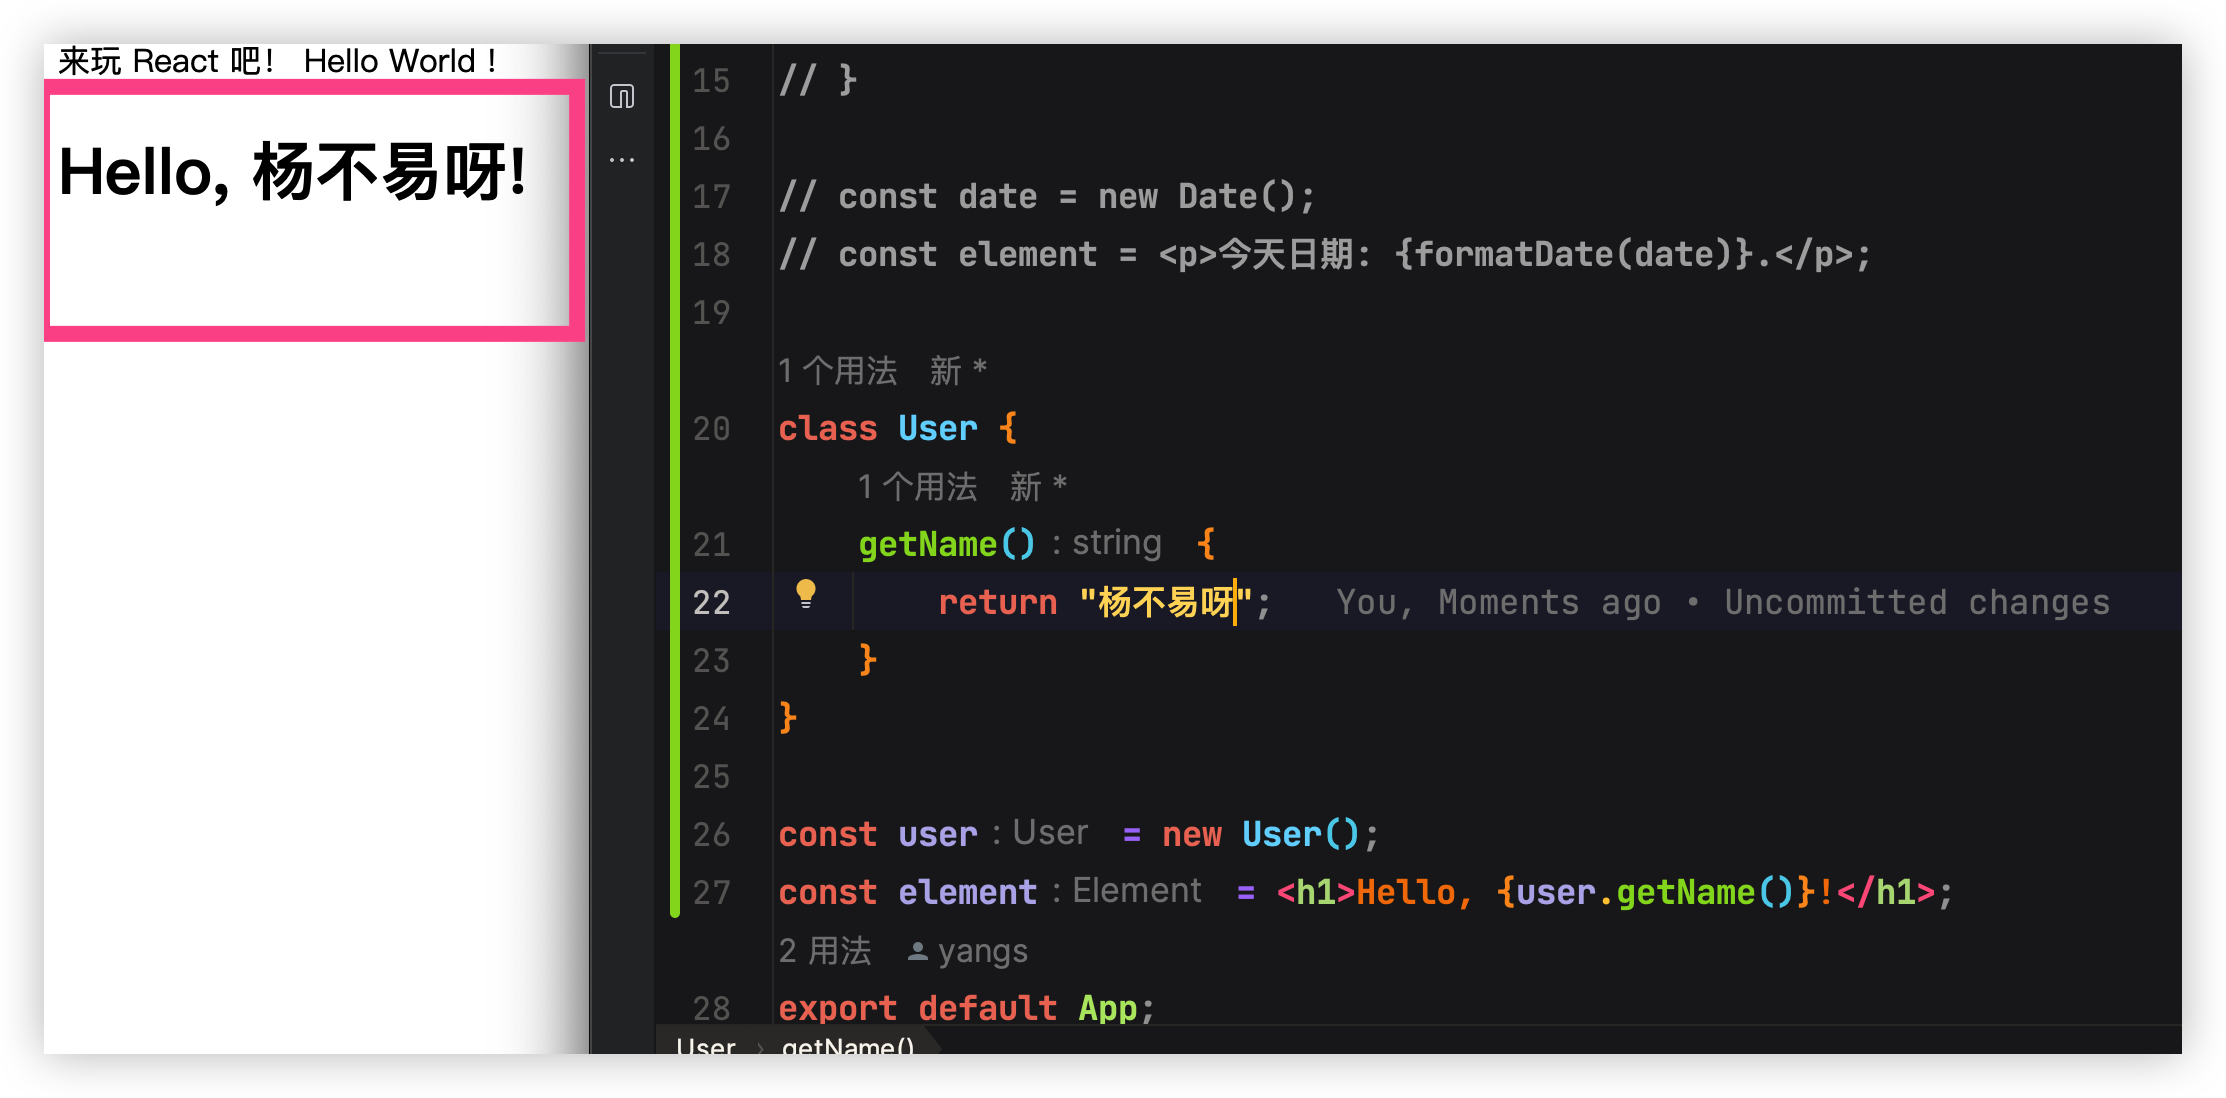Click the breadcrumb chevron after User
The height and width of the screenshot is (1098, 2226).
pyautogui.click(x=762, y=1048)
